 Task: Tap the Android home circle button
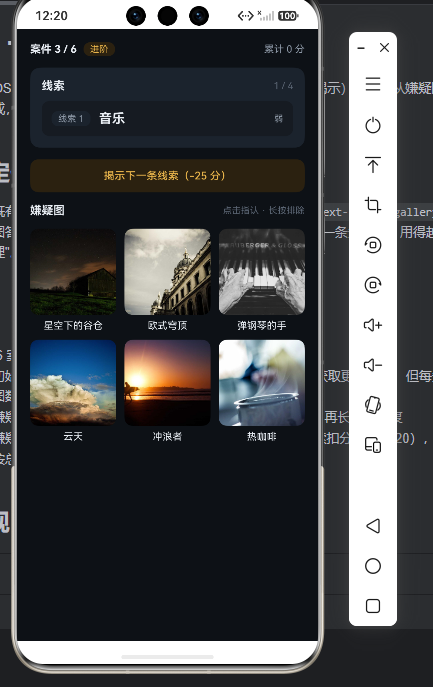(373, 566)
